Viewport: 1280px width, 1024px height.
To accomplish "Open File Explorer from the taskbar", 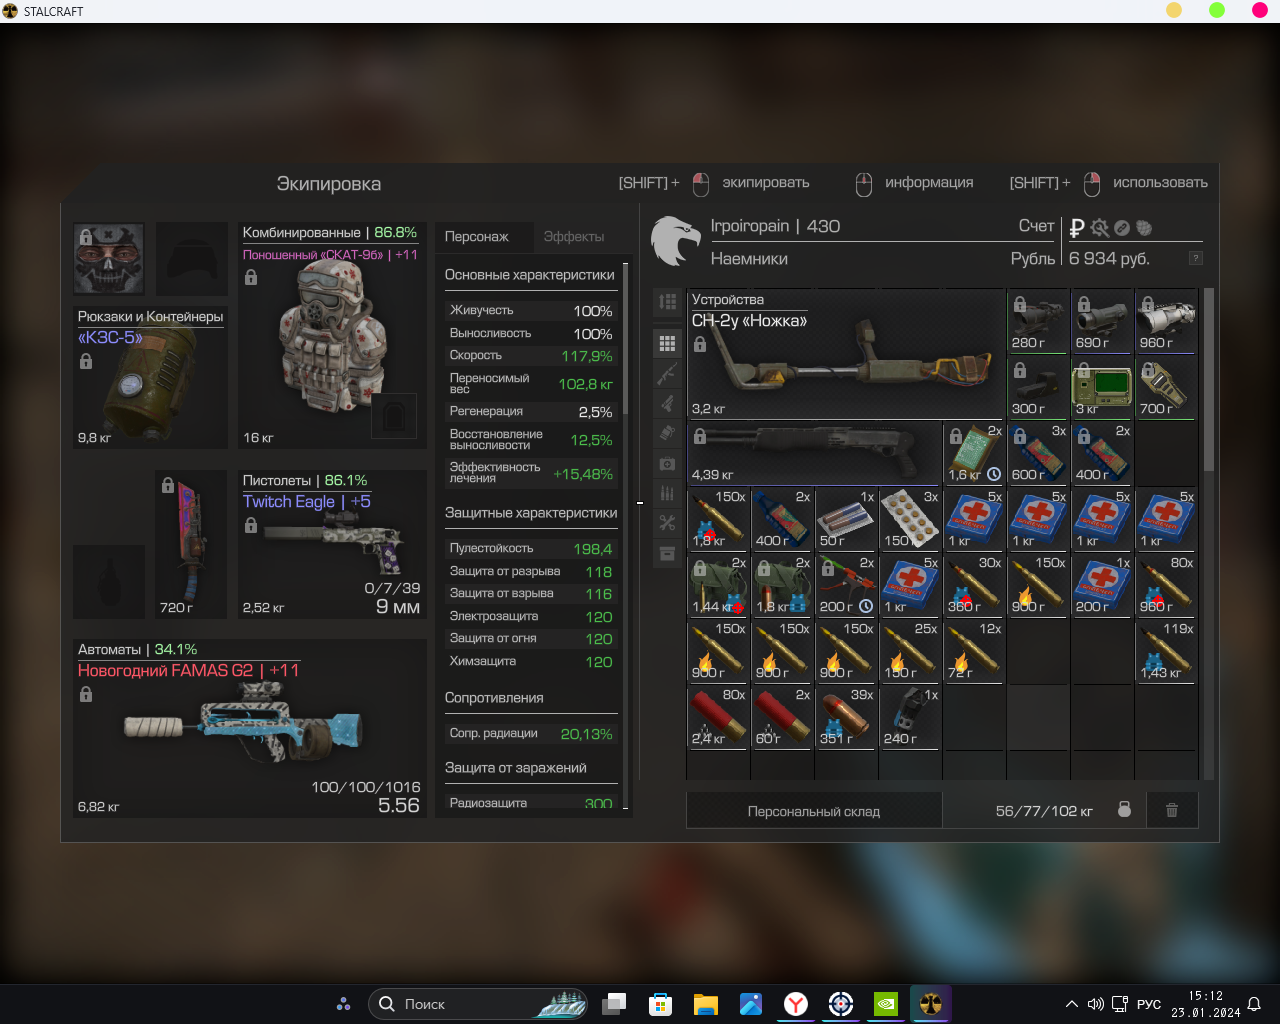I will (x=706, y=1004).
